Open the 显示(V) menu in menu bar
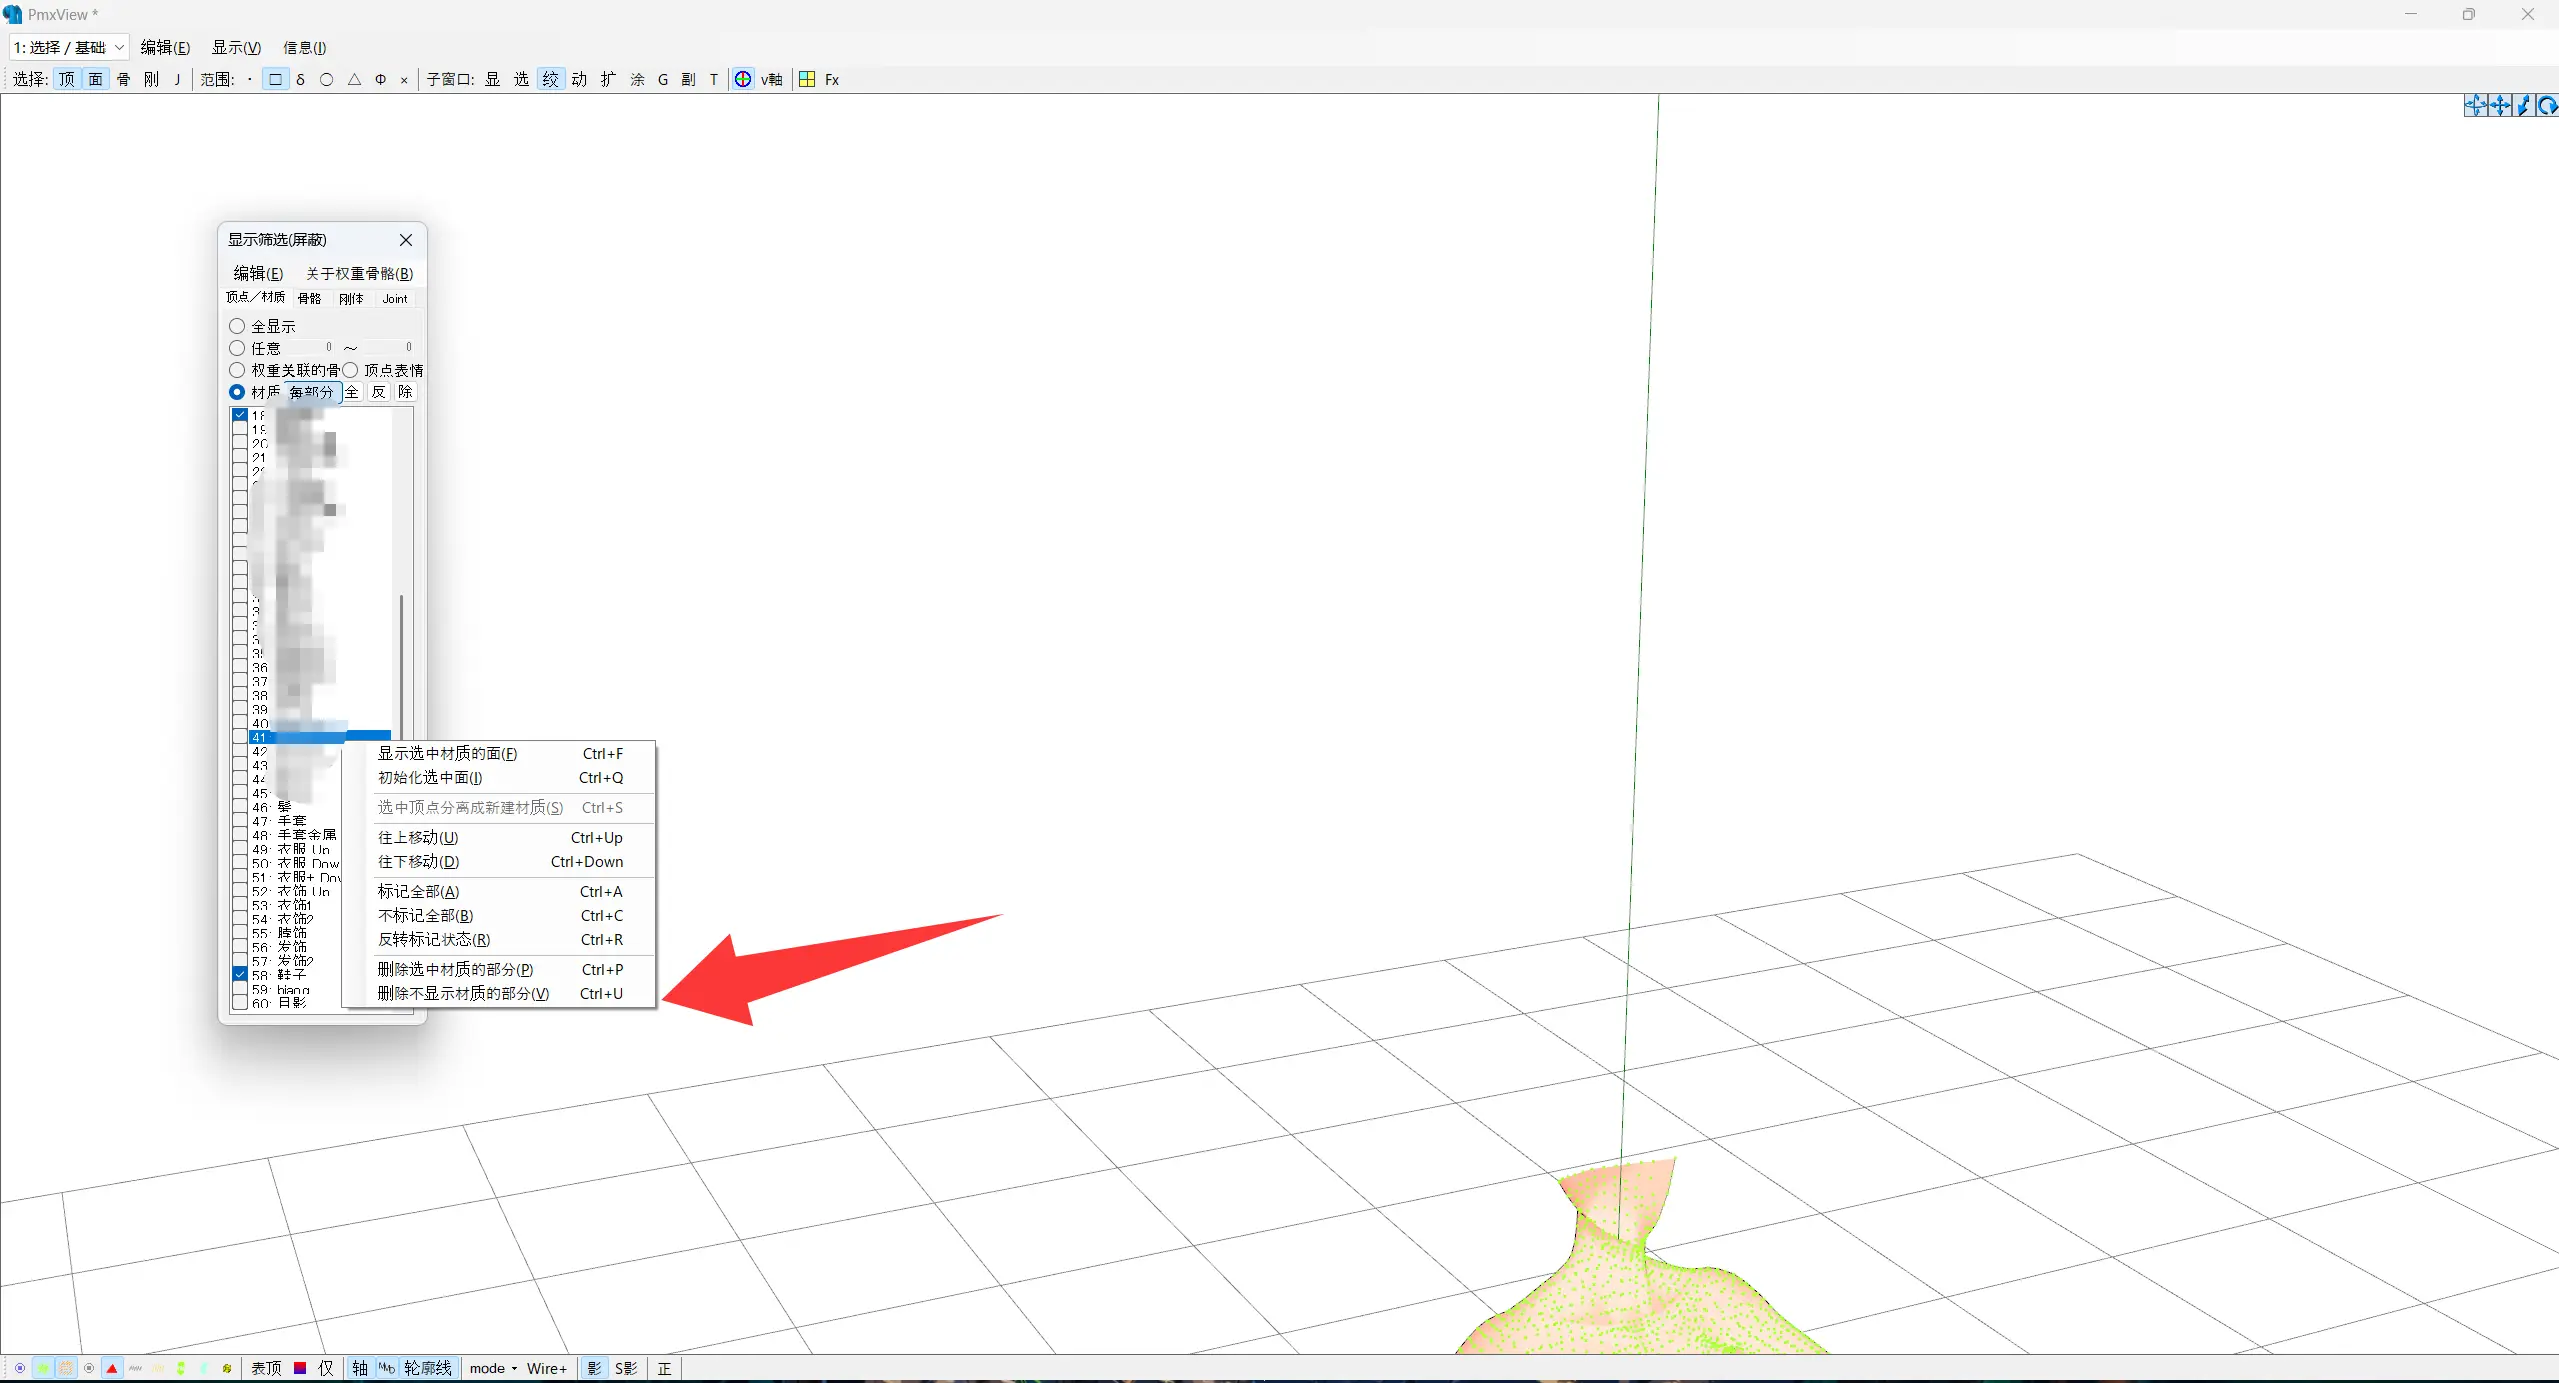This screenshot has height=1383, width=2559. coord(236,47)
